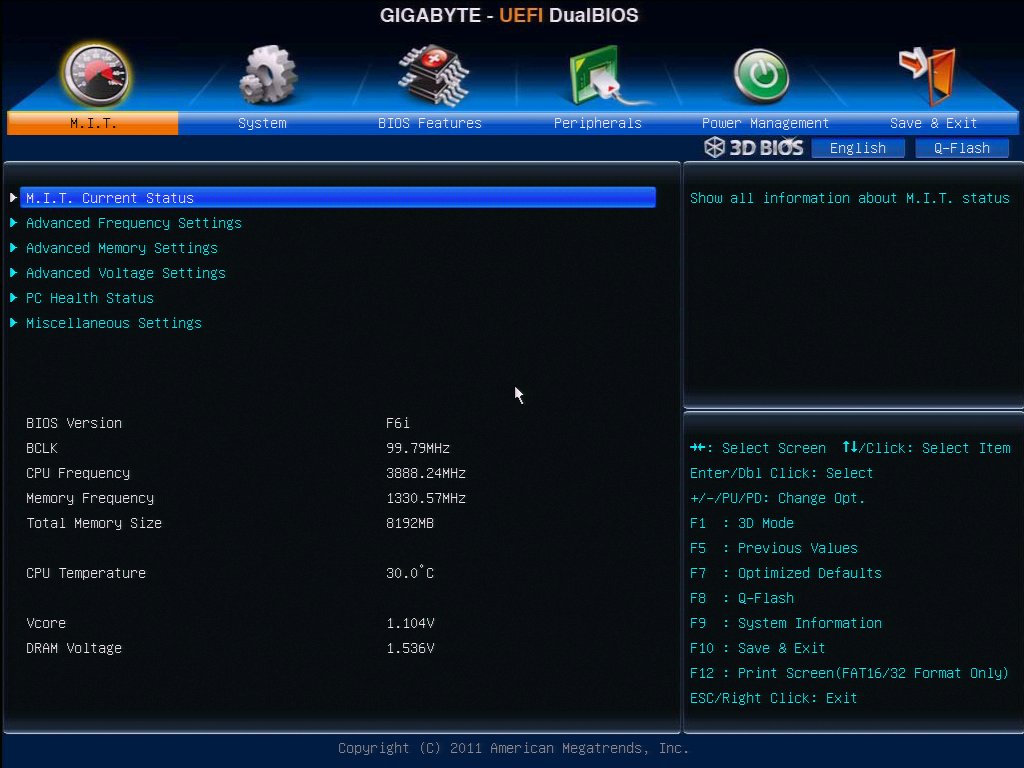Switch to the Peripherals tab
The height and width of the screenshot is (768, 1024).
click(x=597, y=123)
